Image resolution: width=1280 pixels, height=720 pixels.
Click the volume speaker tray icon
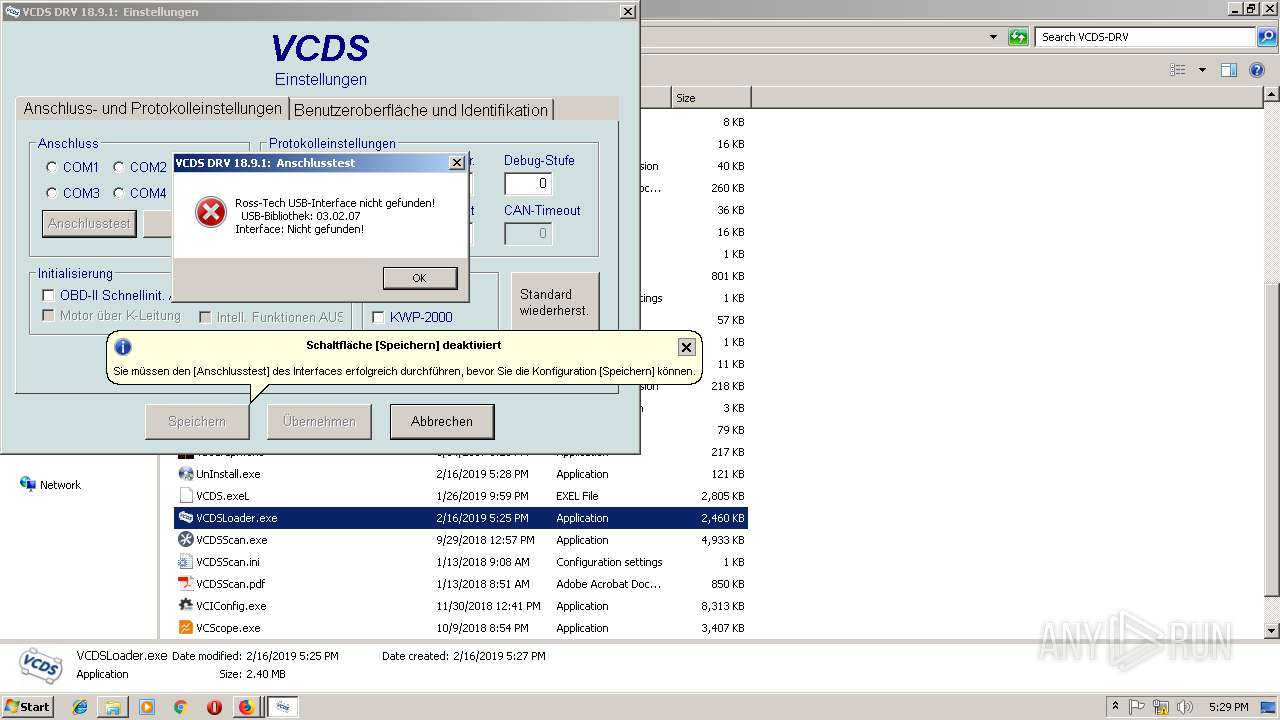1185,707
